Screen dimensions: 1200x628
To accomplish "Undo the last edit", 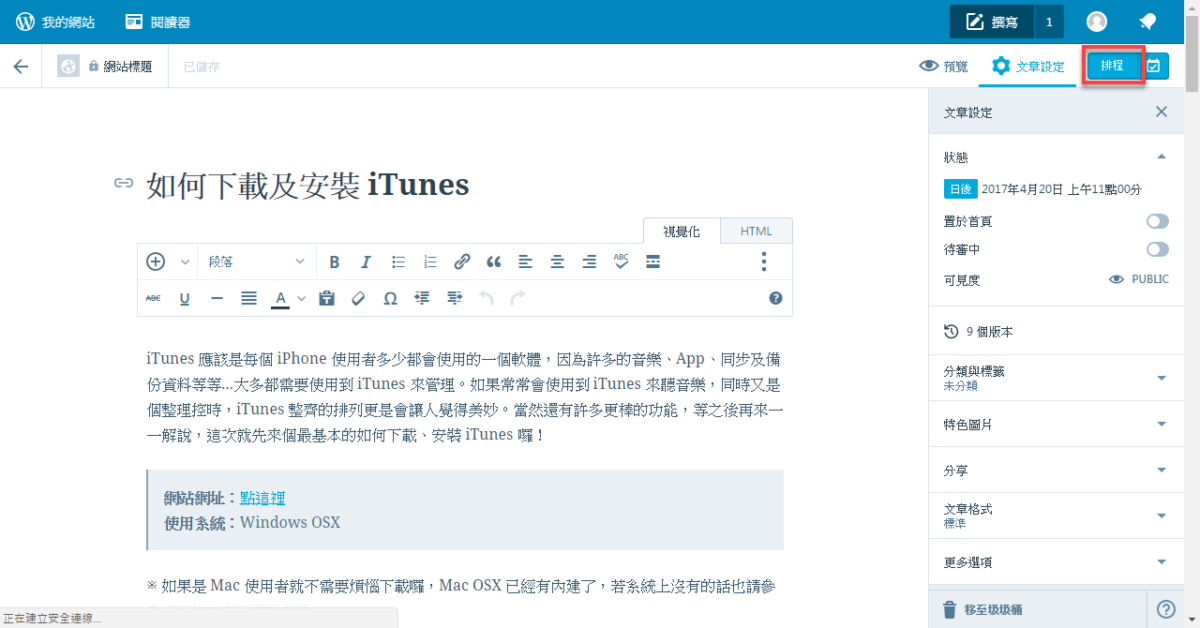I will pos(486,298).
